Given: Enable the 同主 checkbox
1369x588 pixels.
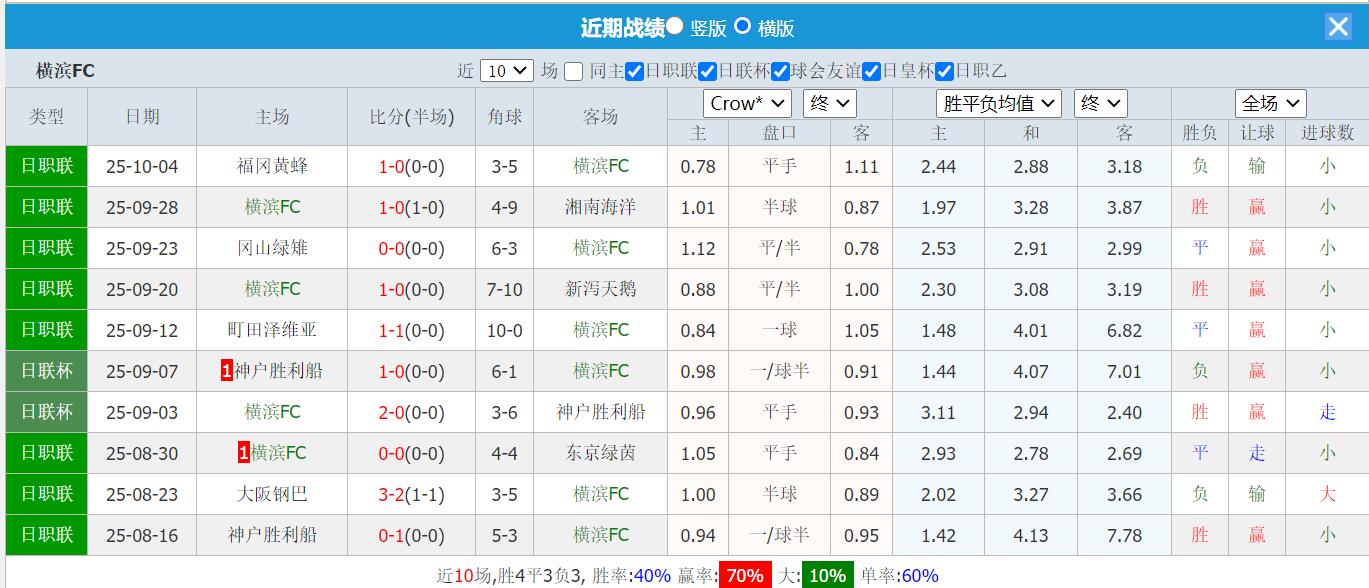Looking at the screenshot, I should 573,70.
